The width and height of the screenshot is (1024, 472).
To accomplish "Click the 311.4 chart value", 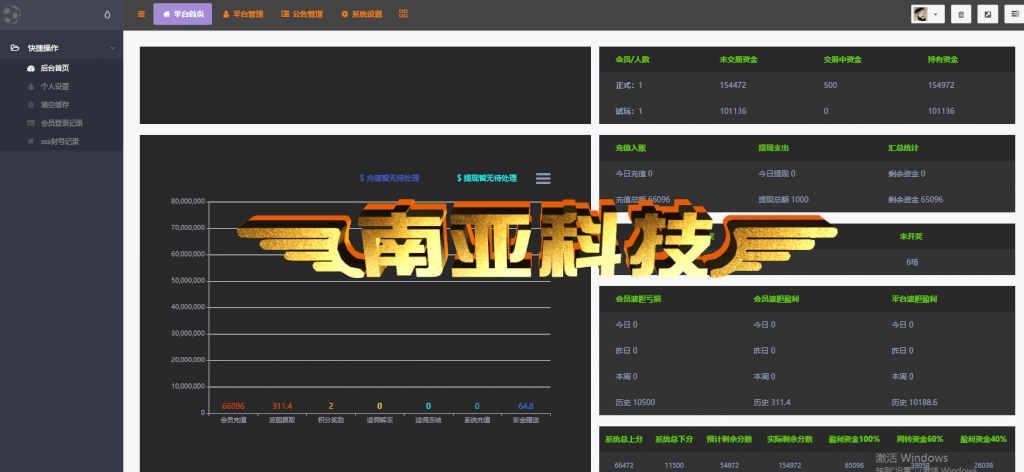I will click(x=282, y=406).
